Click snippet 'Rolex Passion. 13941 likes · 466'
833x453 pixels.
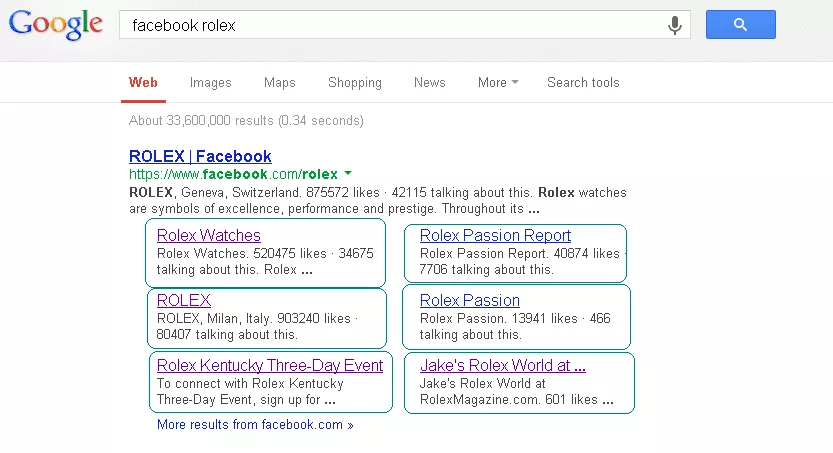[515, 319]
